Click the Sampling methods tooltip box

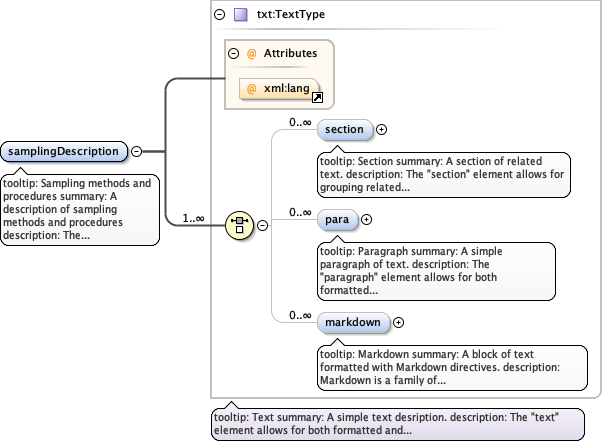point(80,210)
